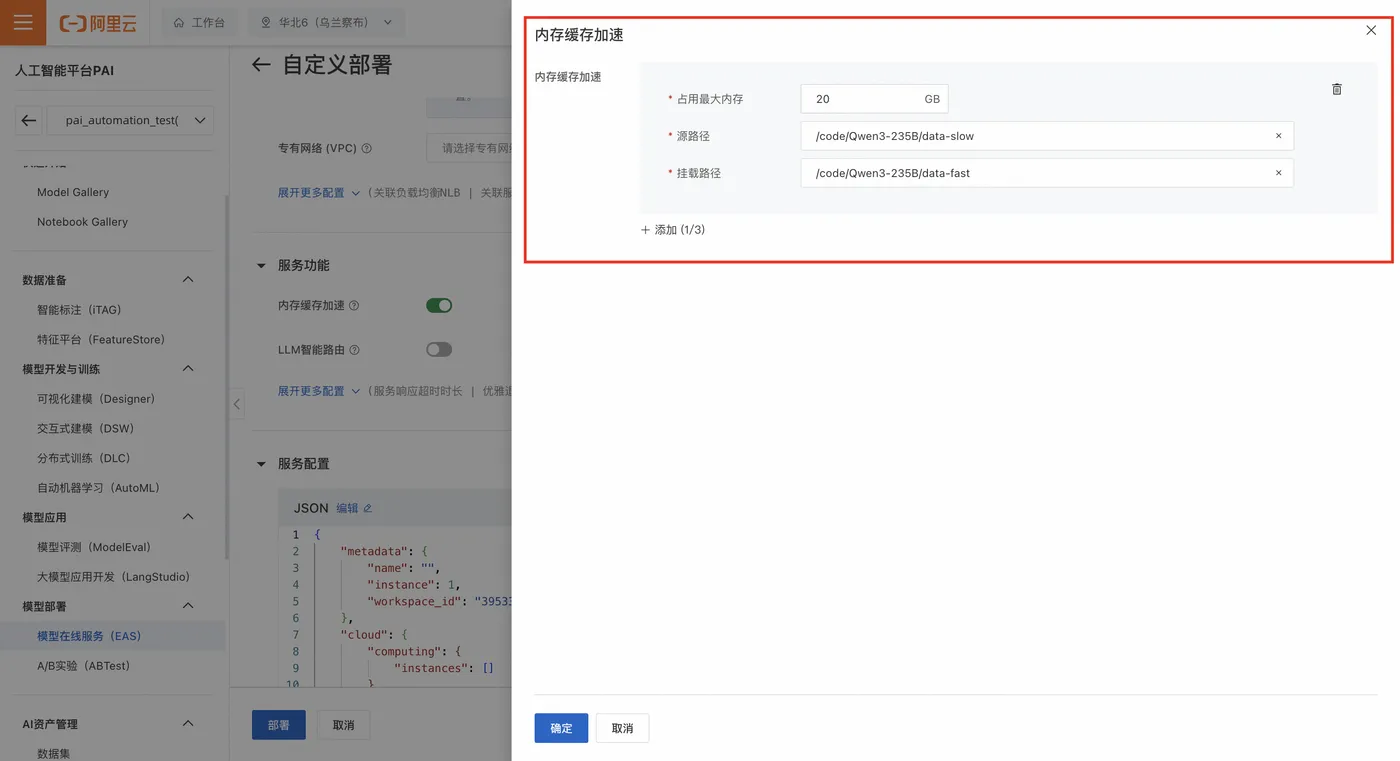Click the 占用最大内存 GB input field
This screenshot has height=761, width=1400.
click(874, 99)
